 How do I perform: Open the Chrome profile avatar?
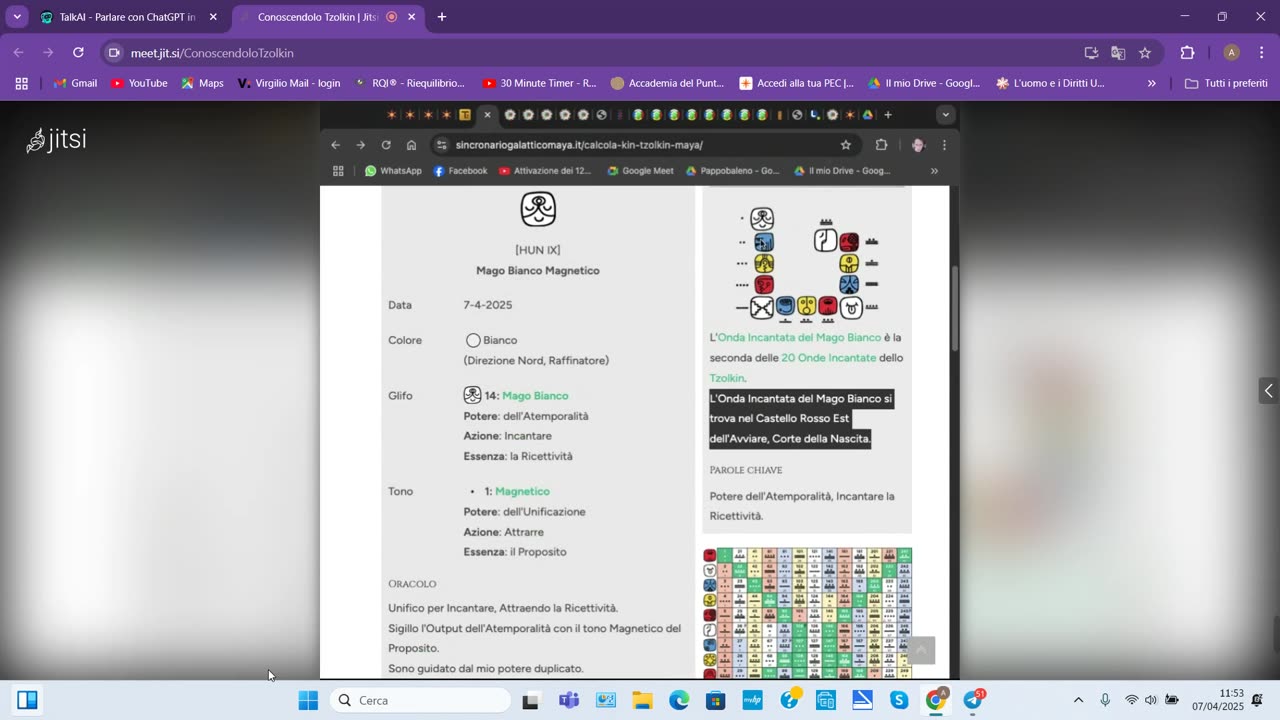click(x=1232, y=53)
